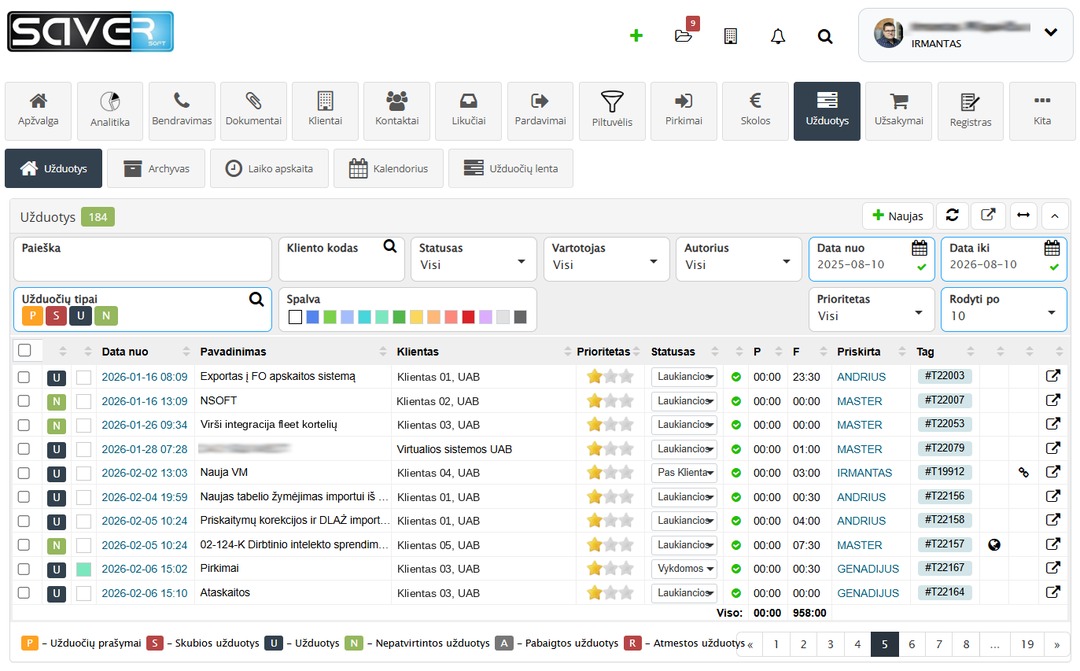Open the Data iki calendar picker
The image size is (1080, 671).
point(1051,247)
